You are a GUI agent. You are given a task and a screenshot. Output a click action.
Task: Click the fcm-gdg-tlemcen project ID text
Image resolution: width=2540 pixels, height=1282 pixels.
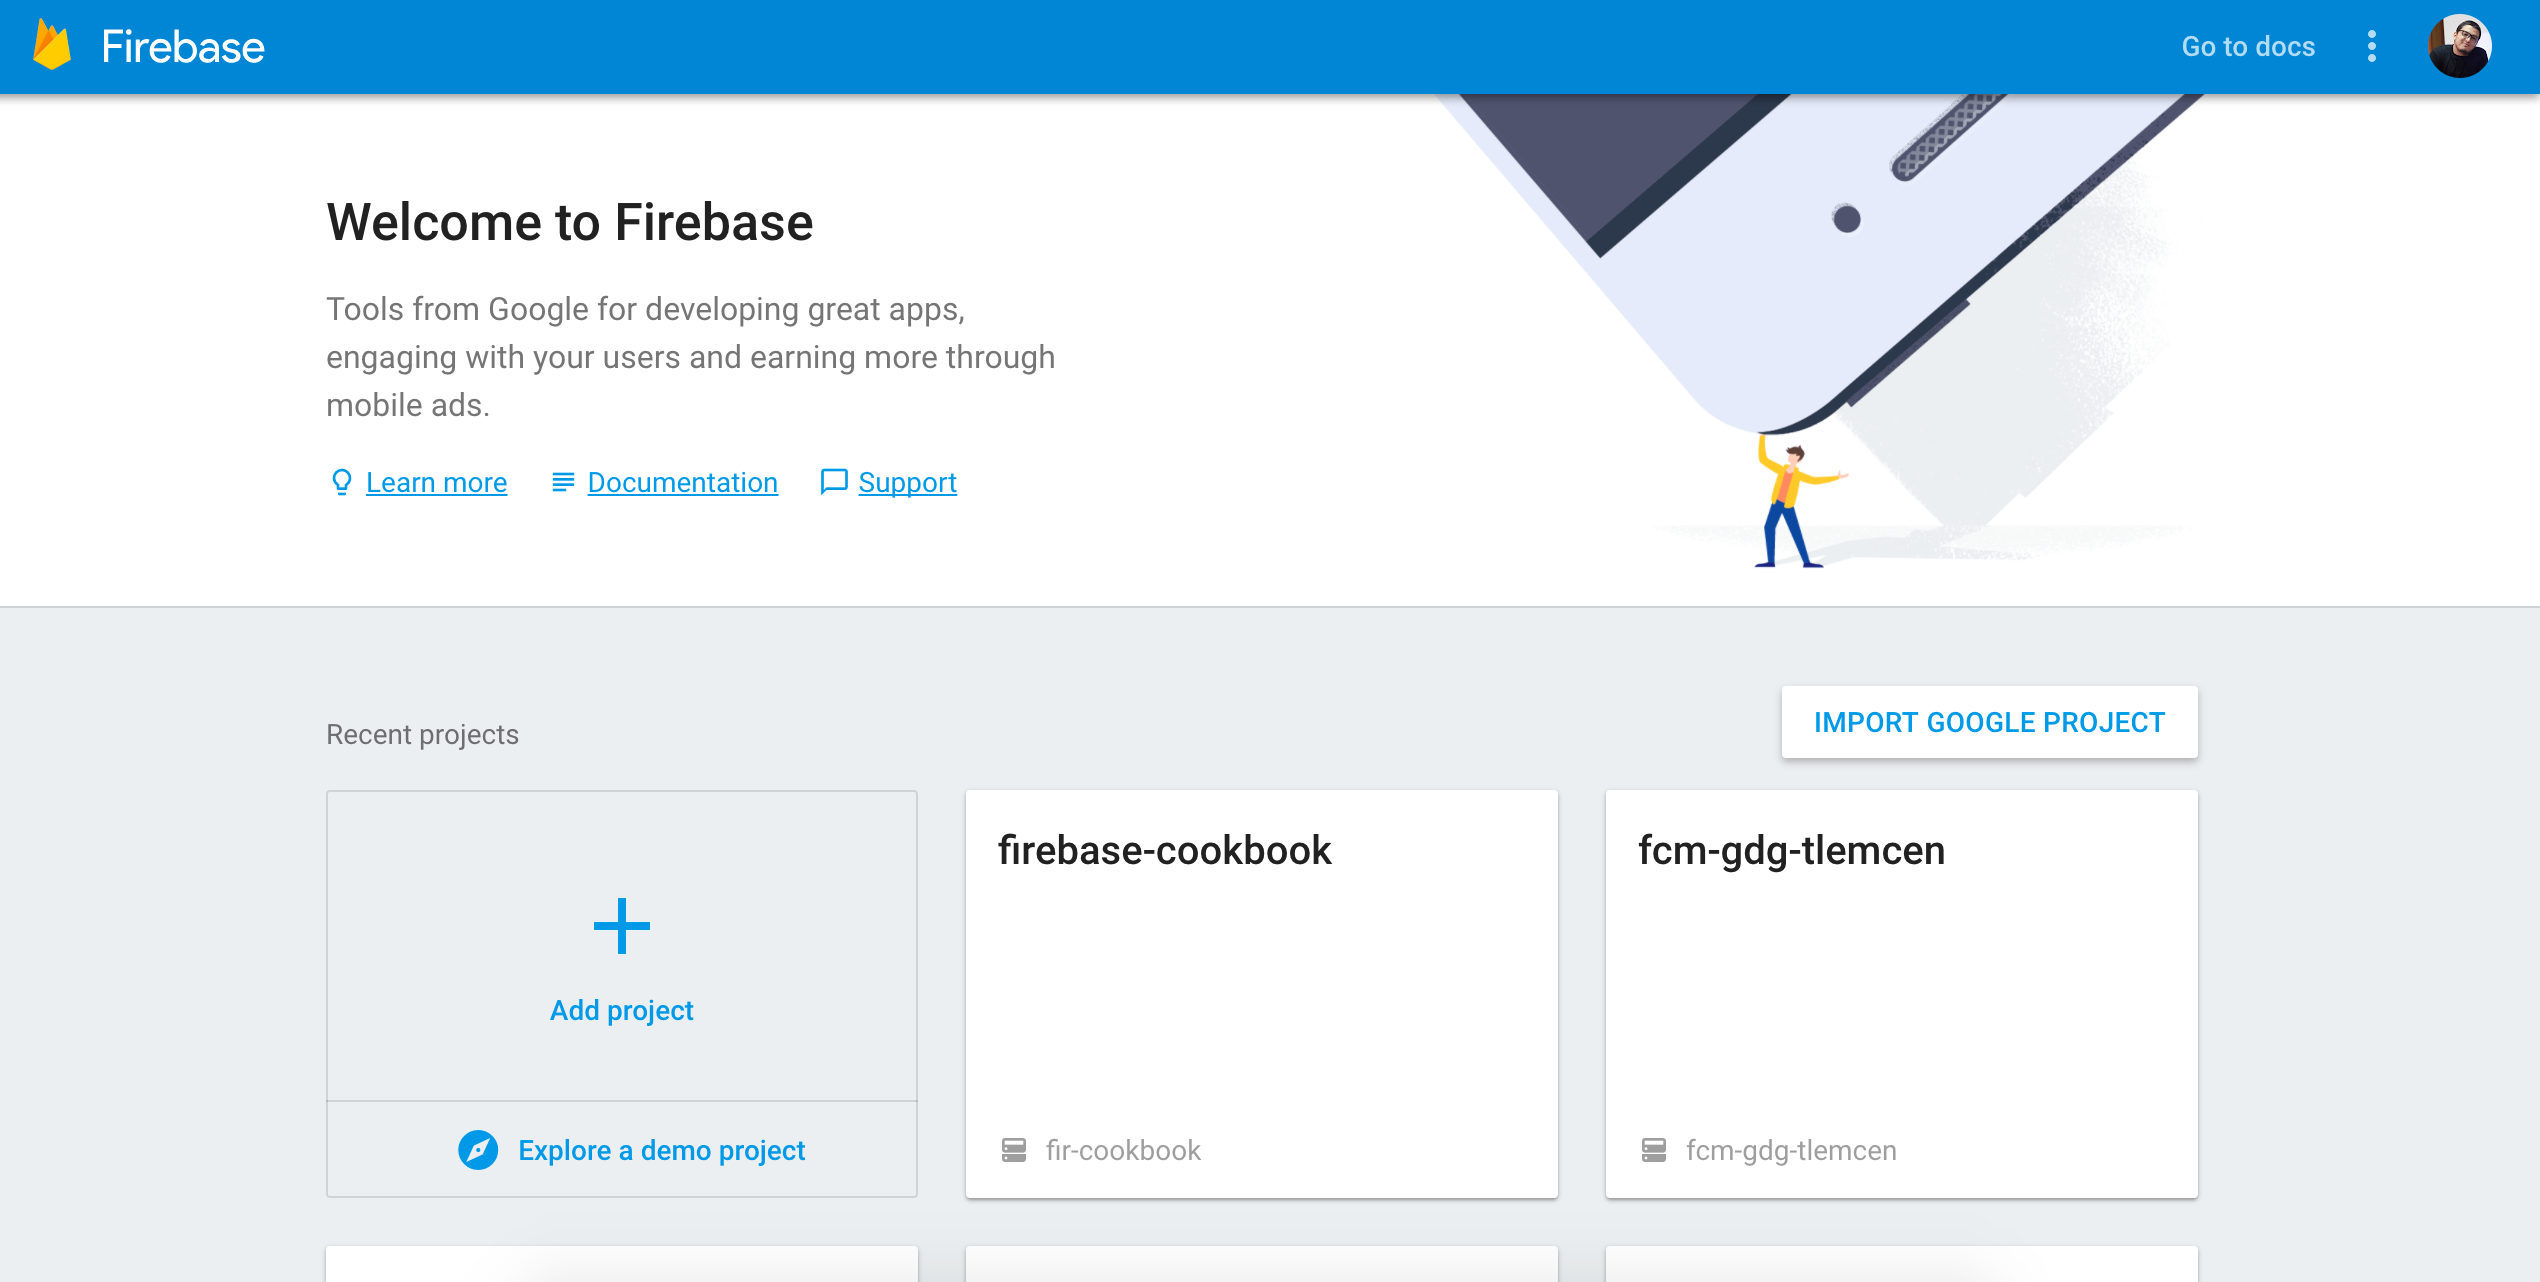point(1790,1150)
